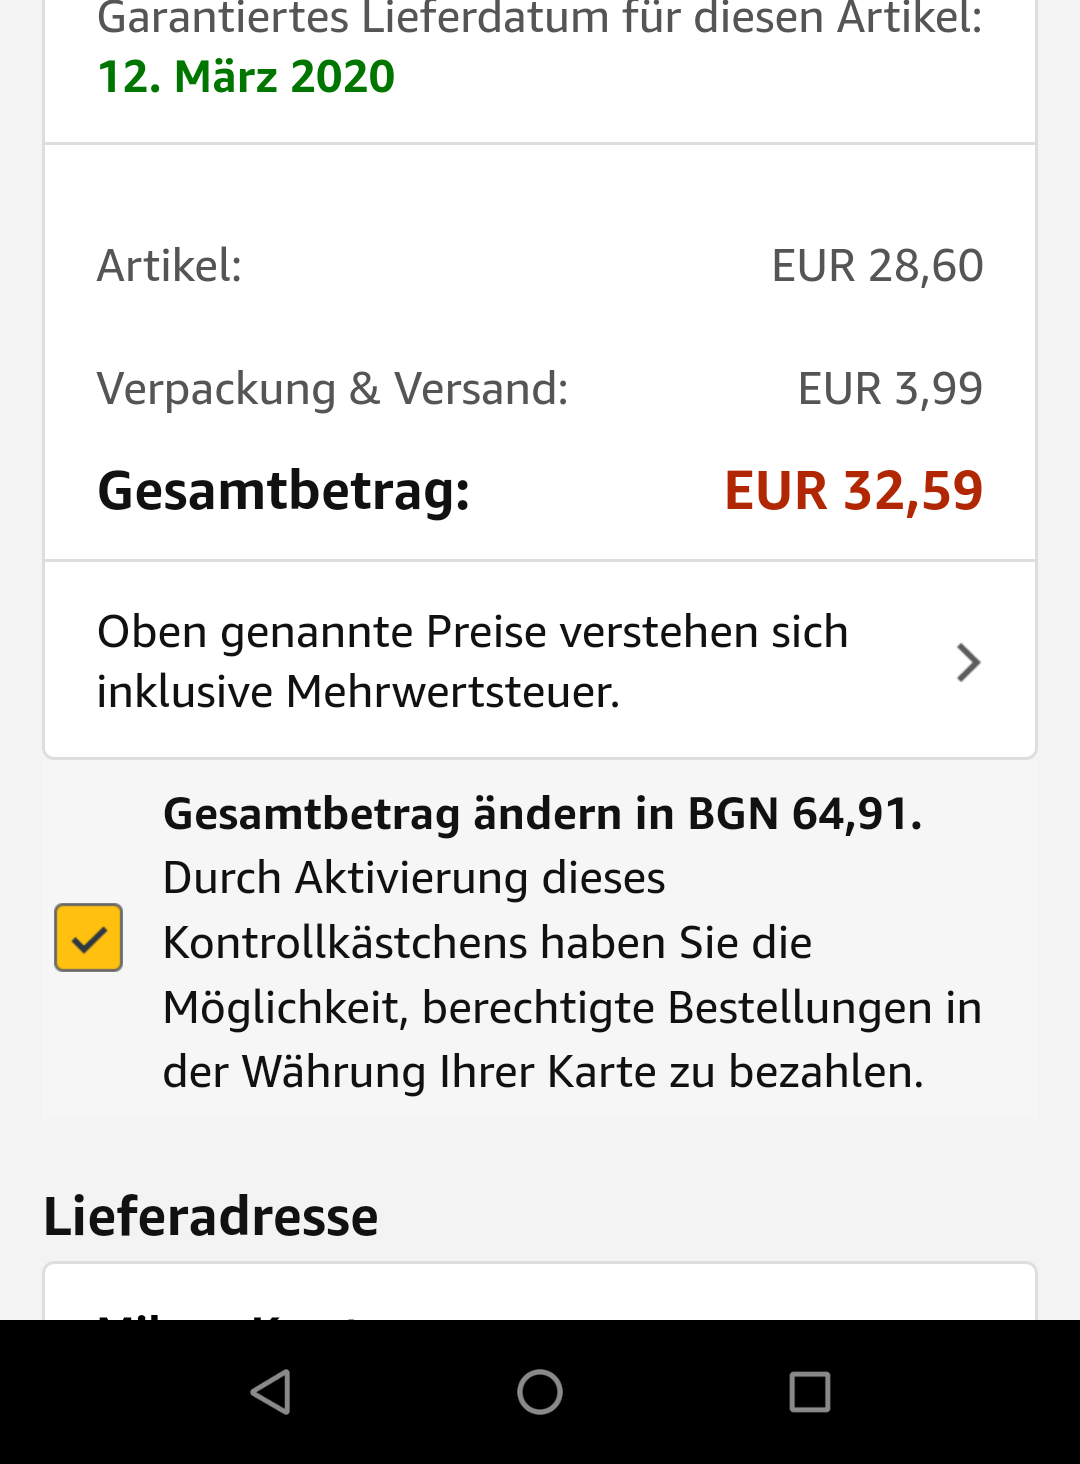Uncheck the BGN currency conversion checkbox
The height and width of the screenshot is (1464, 1080).
[x=89, y=938]
